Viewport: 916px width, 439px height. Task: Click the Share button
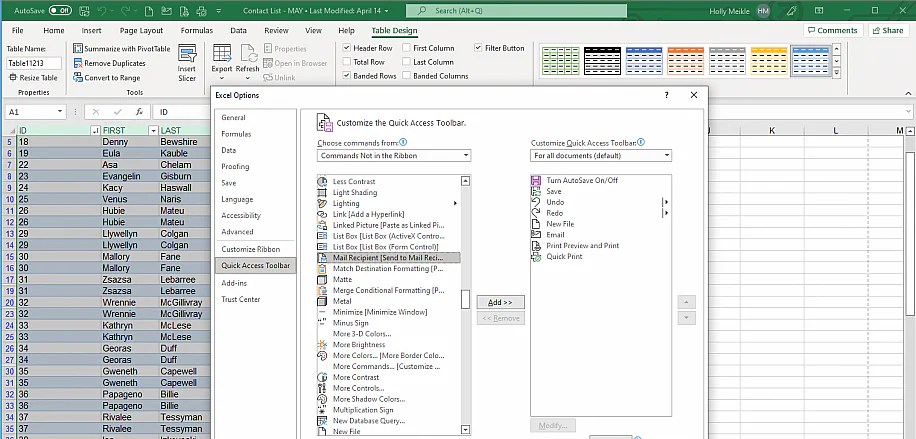click(888, 30)
